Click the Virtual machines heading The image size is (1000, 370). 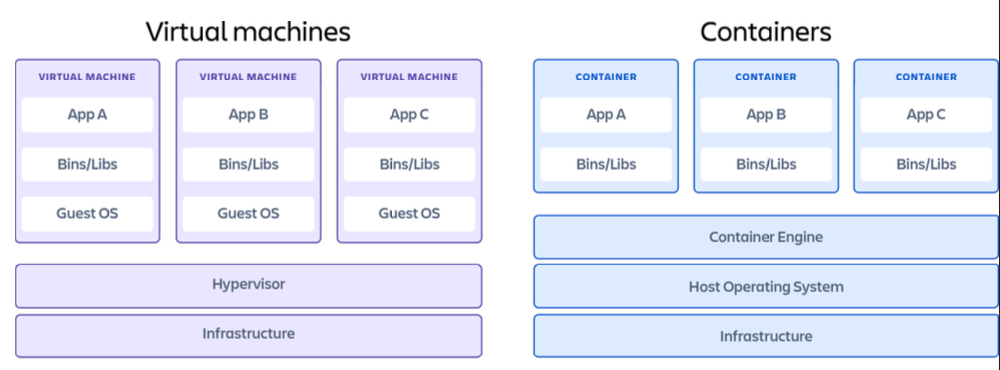(248, 32)
